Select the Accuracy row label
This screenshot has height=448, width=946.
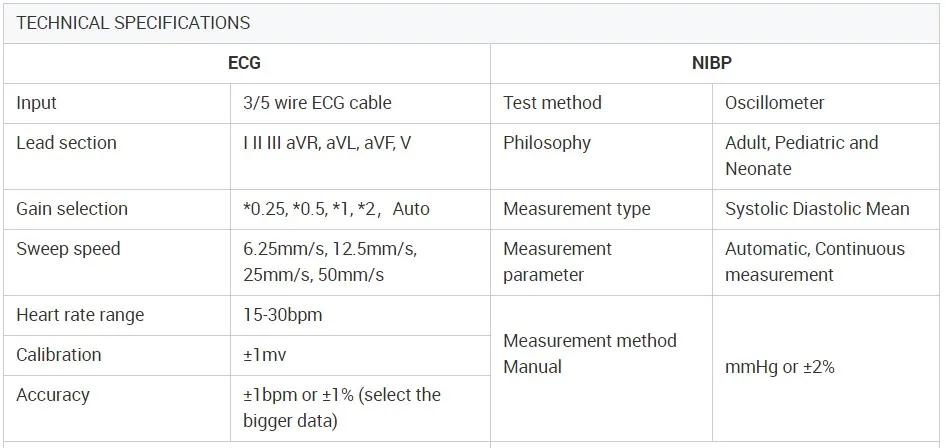(53, 395)
